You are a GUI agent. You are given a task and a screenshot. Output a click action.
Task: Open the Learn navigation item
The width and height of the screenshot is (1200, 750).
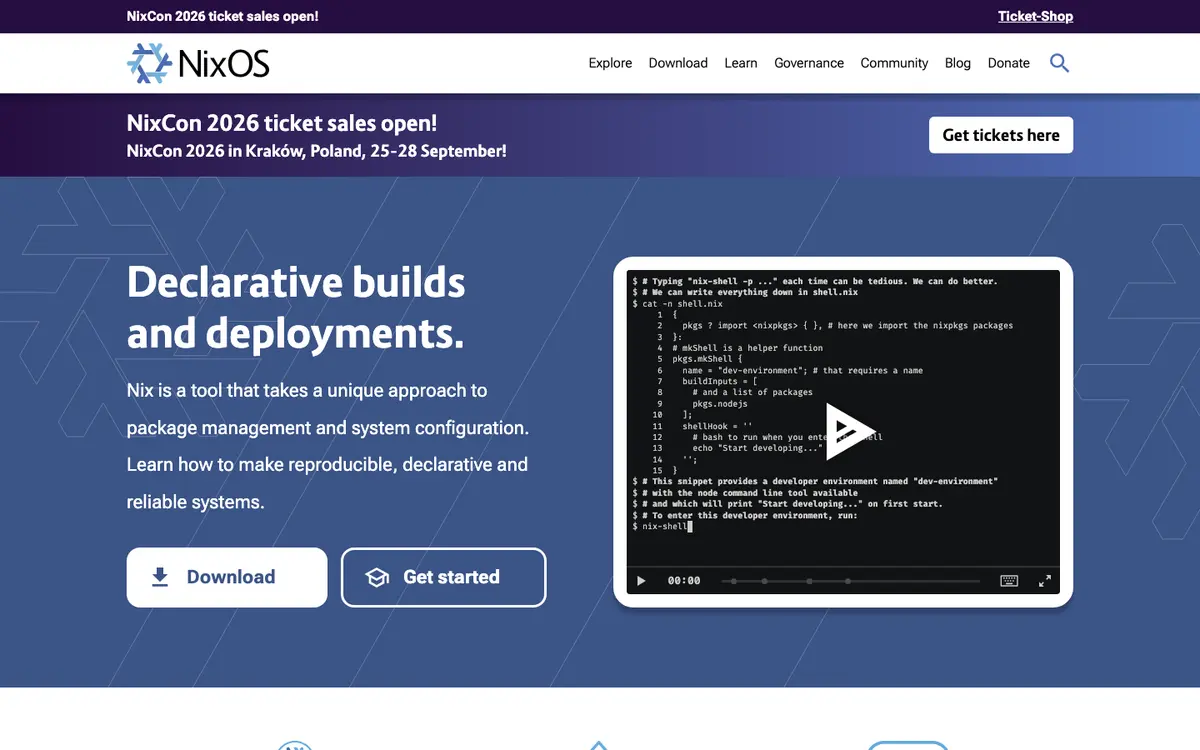click(x=741, y=63)
